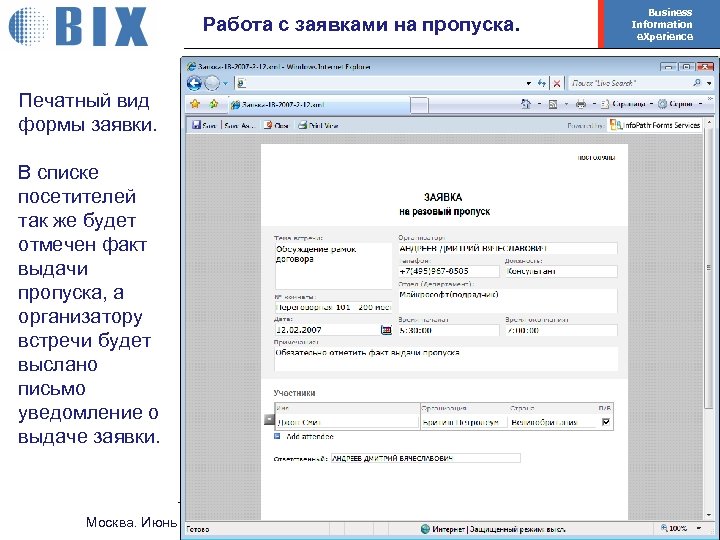Click the position field Консультант
Viewport: 720px width, 540px height.
pyautogui.click(x=561, y=271)
